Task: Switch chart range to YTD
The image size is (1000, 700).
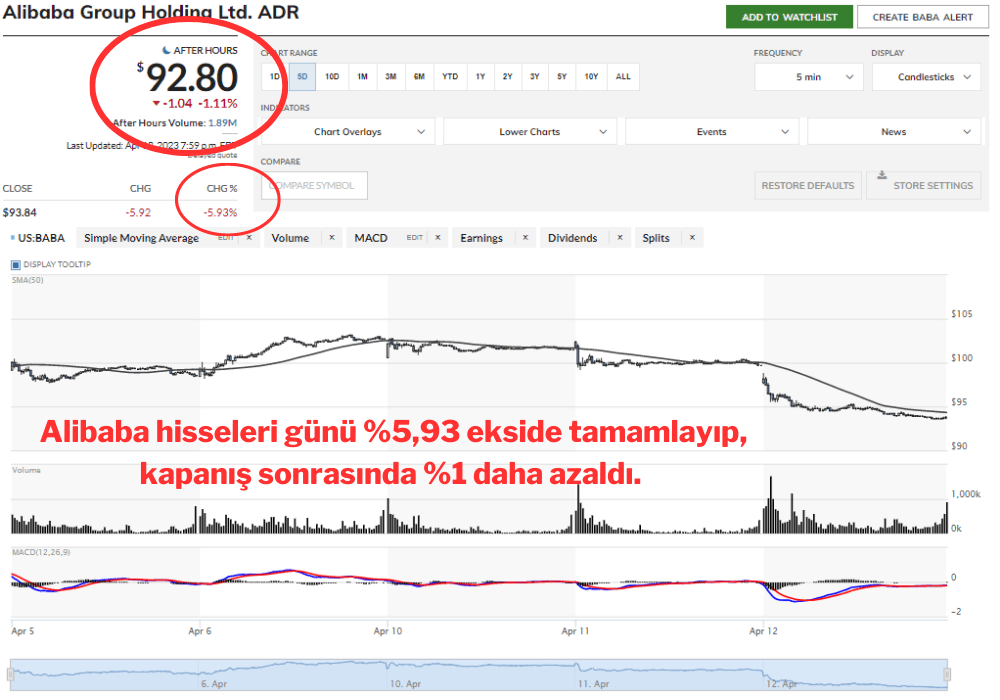Action: point(450,77)
